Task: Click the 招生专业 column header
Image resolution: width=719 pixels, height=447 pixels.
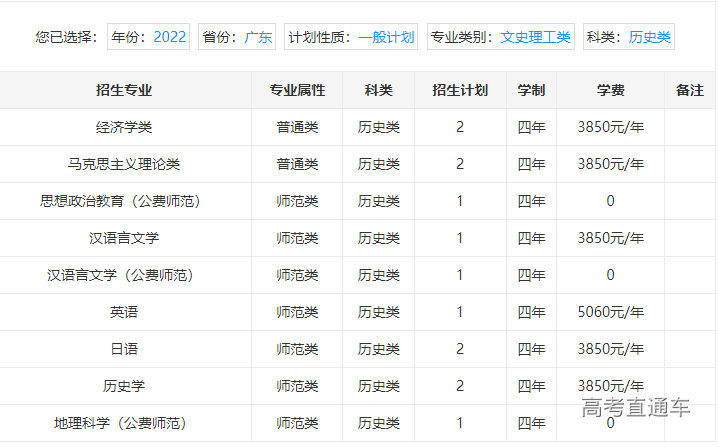Action: (124, 90)
